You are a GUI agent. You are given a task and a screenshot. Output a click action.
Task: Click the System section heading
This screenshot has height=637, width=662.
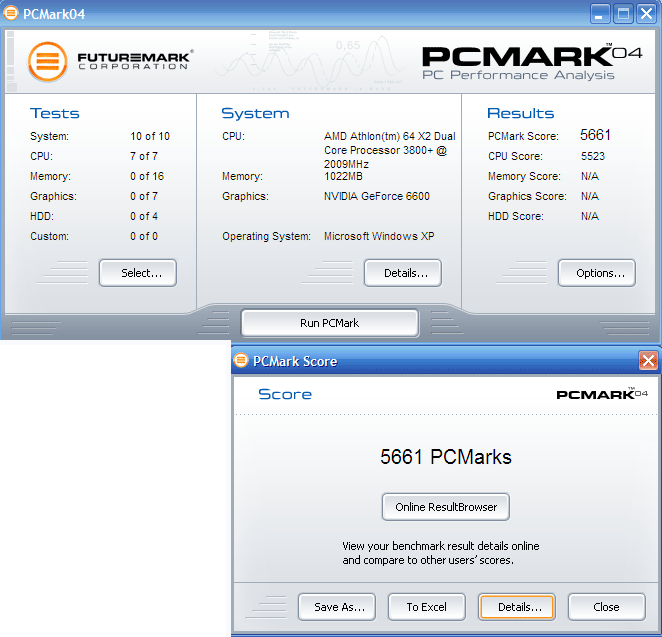pyautogui.click(x=255, y=113)
